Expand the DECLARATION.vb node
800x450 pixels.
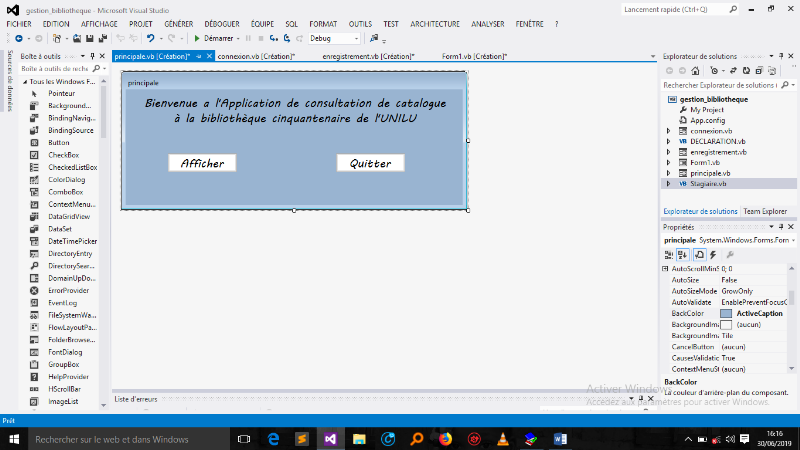[x=668, y=141]
